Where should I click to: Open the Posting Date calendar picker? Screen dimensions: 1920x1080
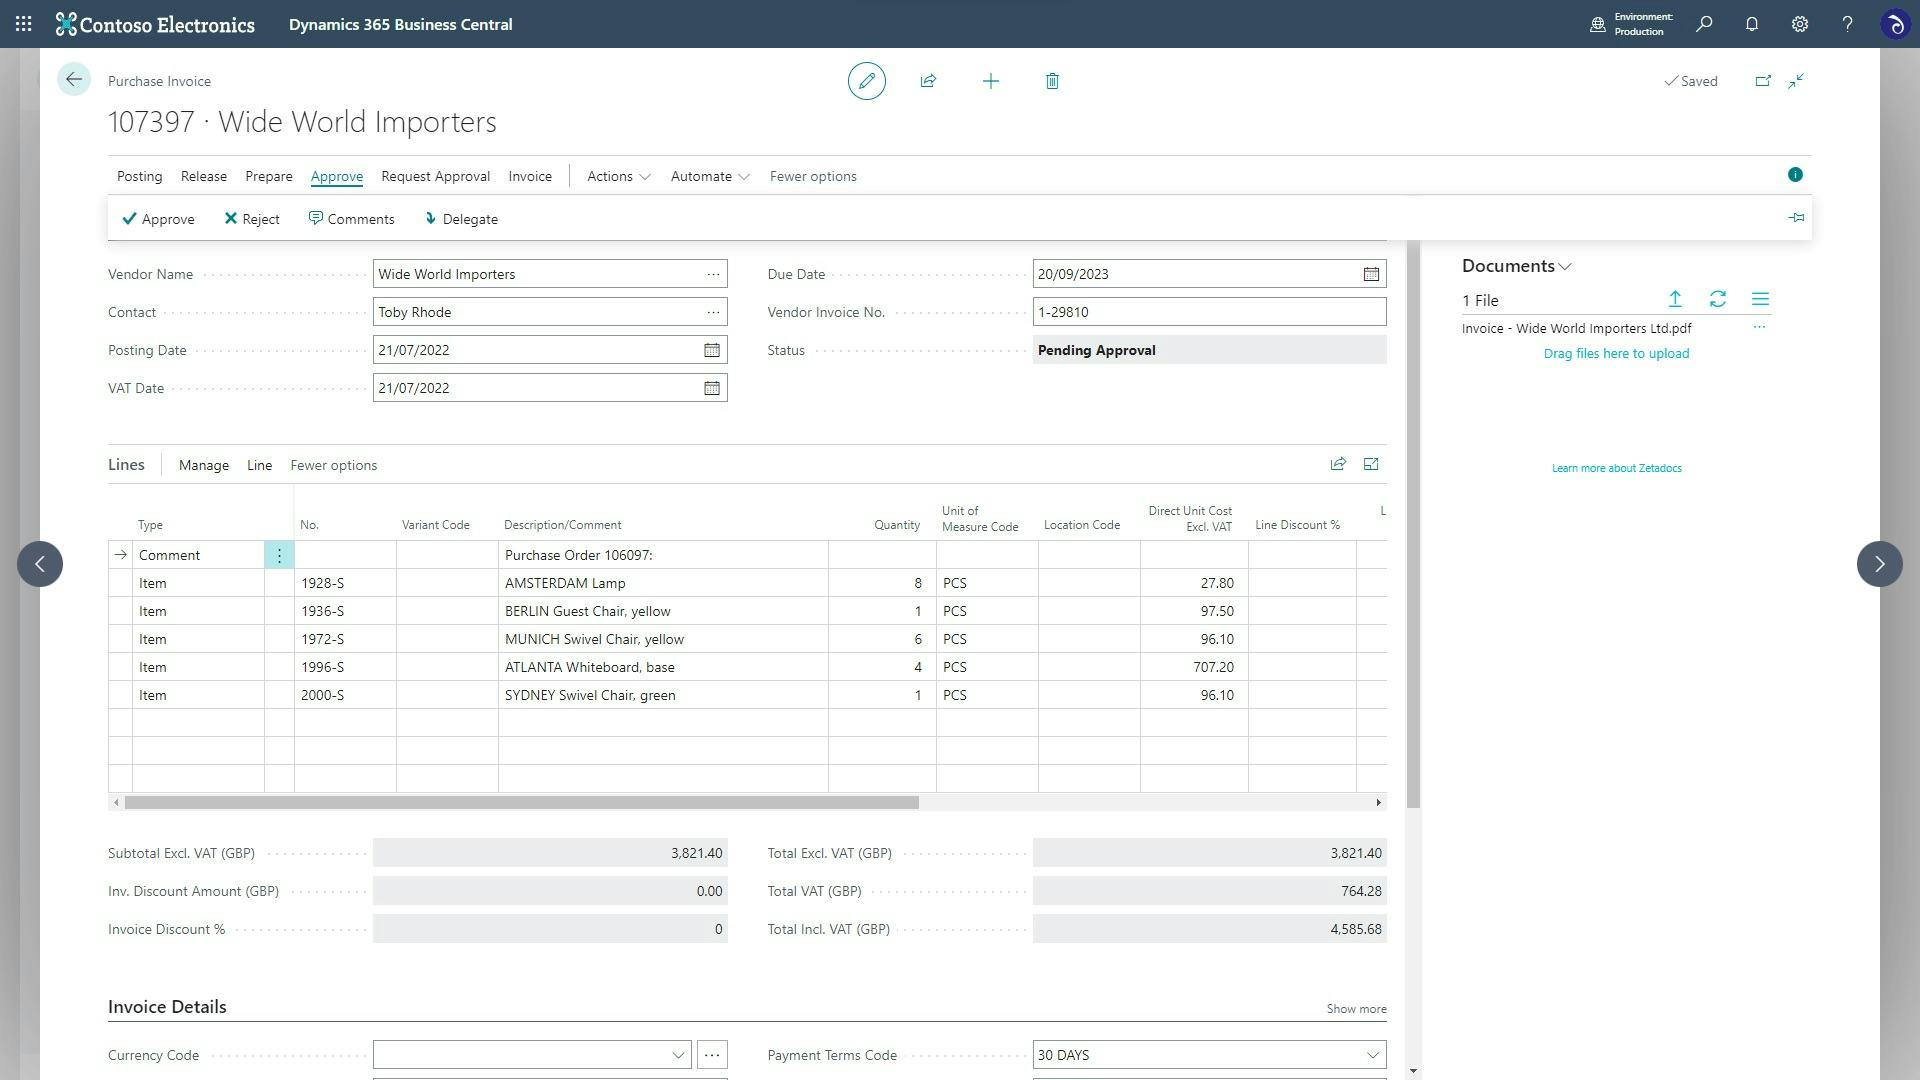711,350
